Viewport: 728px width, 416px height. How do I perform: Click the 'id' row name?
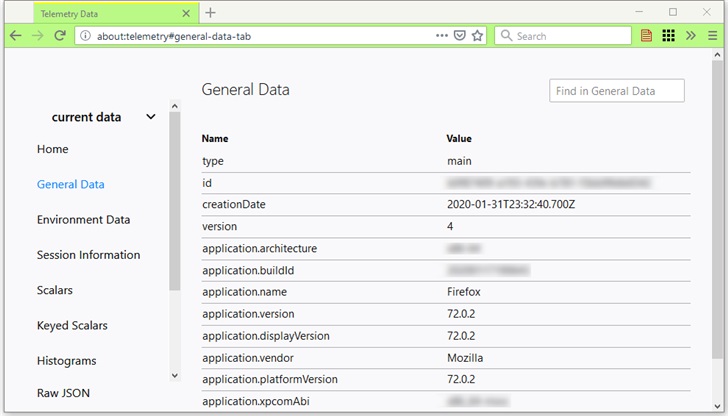point(207,183)
